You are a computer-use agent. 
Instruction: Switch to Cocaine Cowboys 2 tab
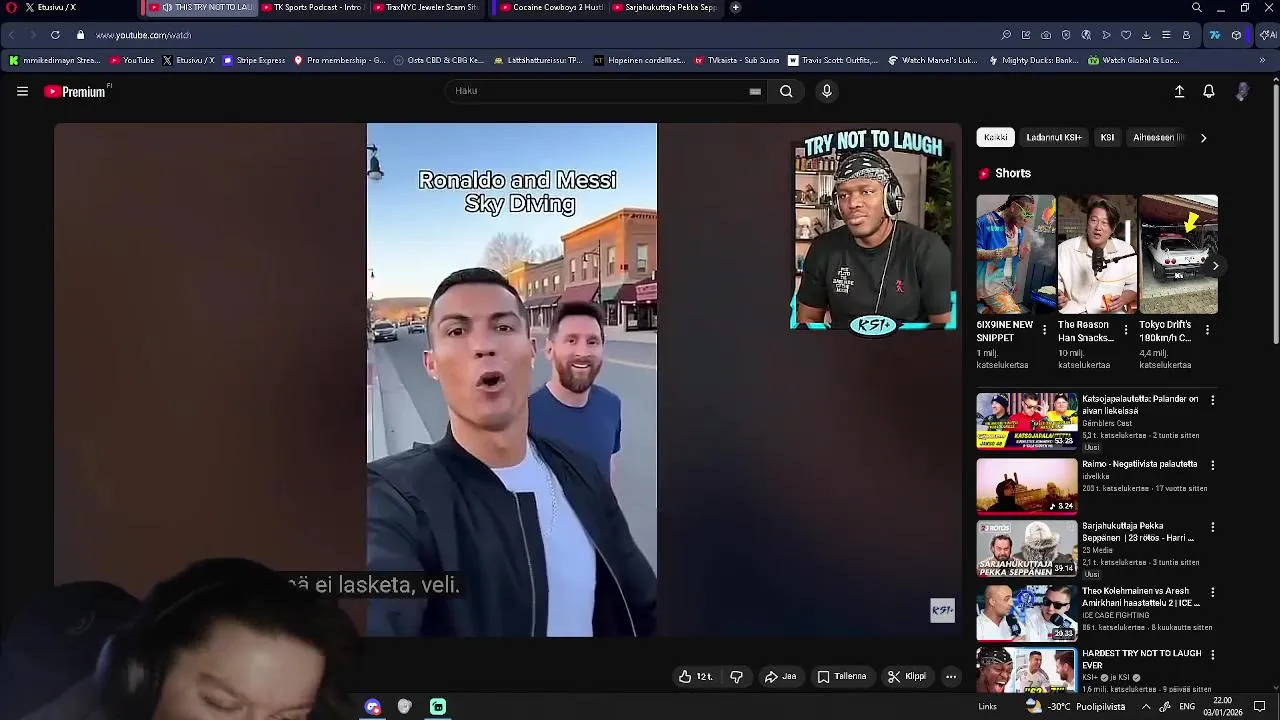(552, 7)
